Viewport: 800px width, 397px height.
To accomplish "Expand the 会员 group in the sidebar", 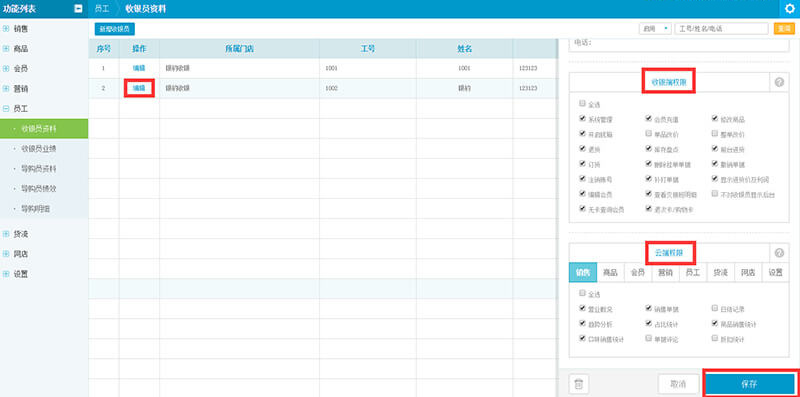I will (6, 68).
